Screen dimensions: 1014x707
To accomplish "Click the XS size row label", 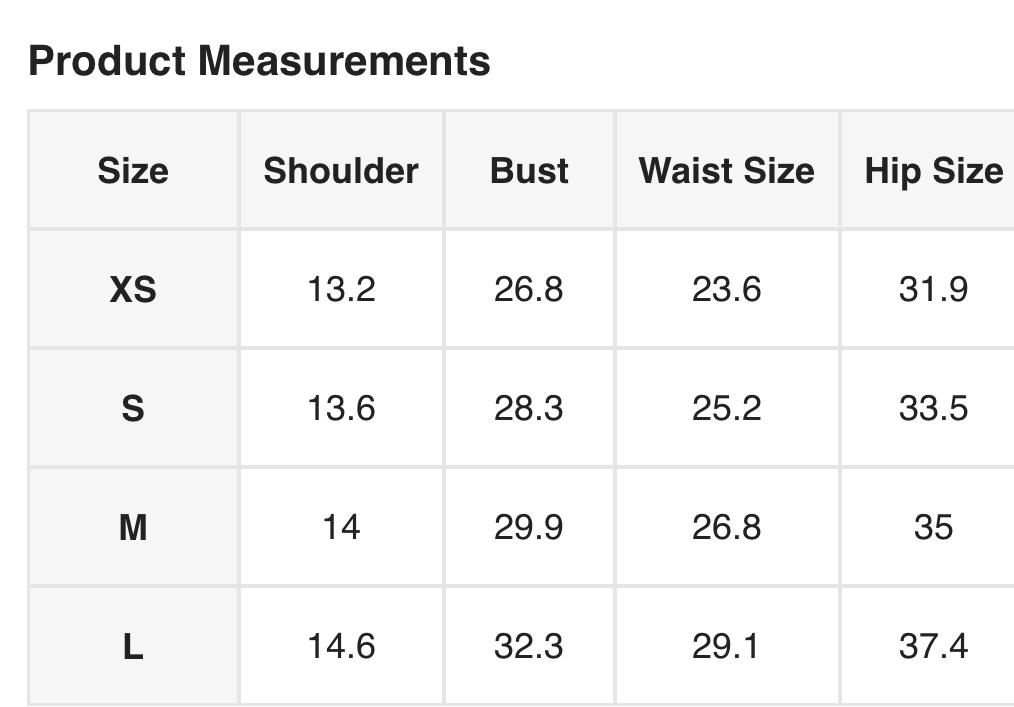I will (x=133, y=290).
